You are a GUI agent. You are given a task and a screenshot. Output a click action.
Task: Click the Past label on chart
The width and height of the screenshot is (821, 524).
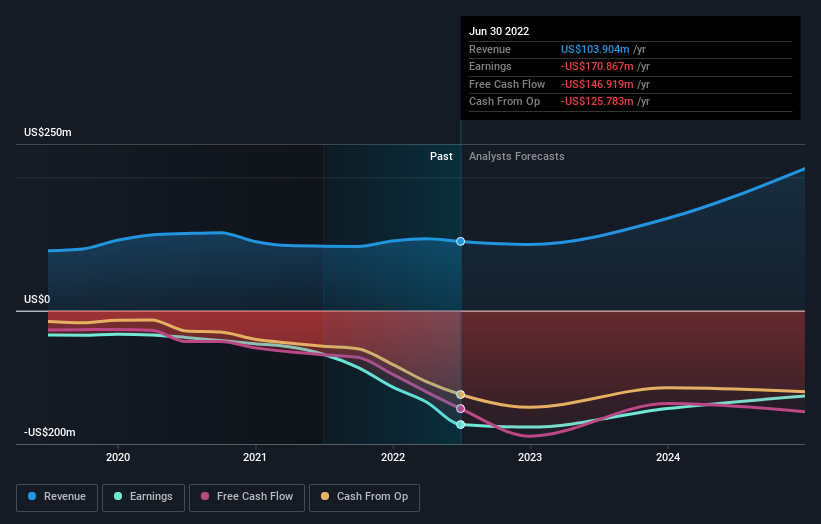(441, 156)
